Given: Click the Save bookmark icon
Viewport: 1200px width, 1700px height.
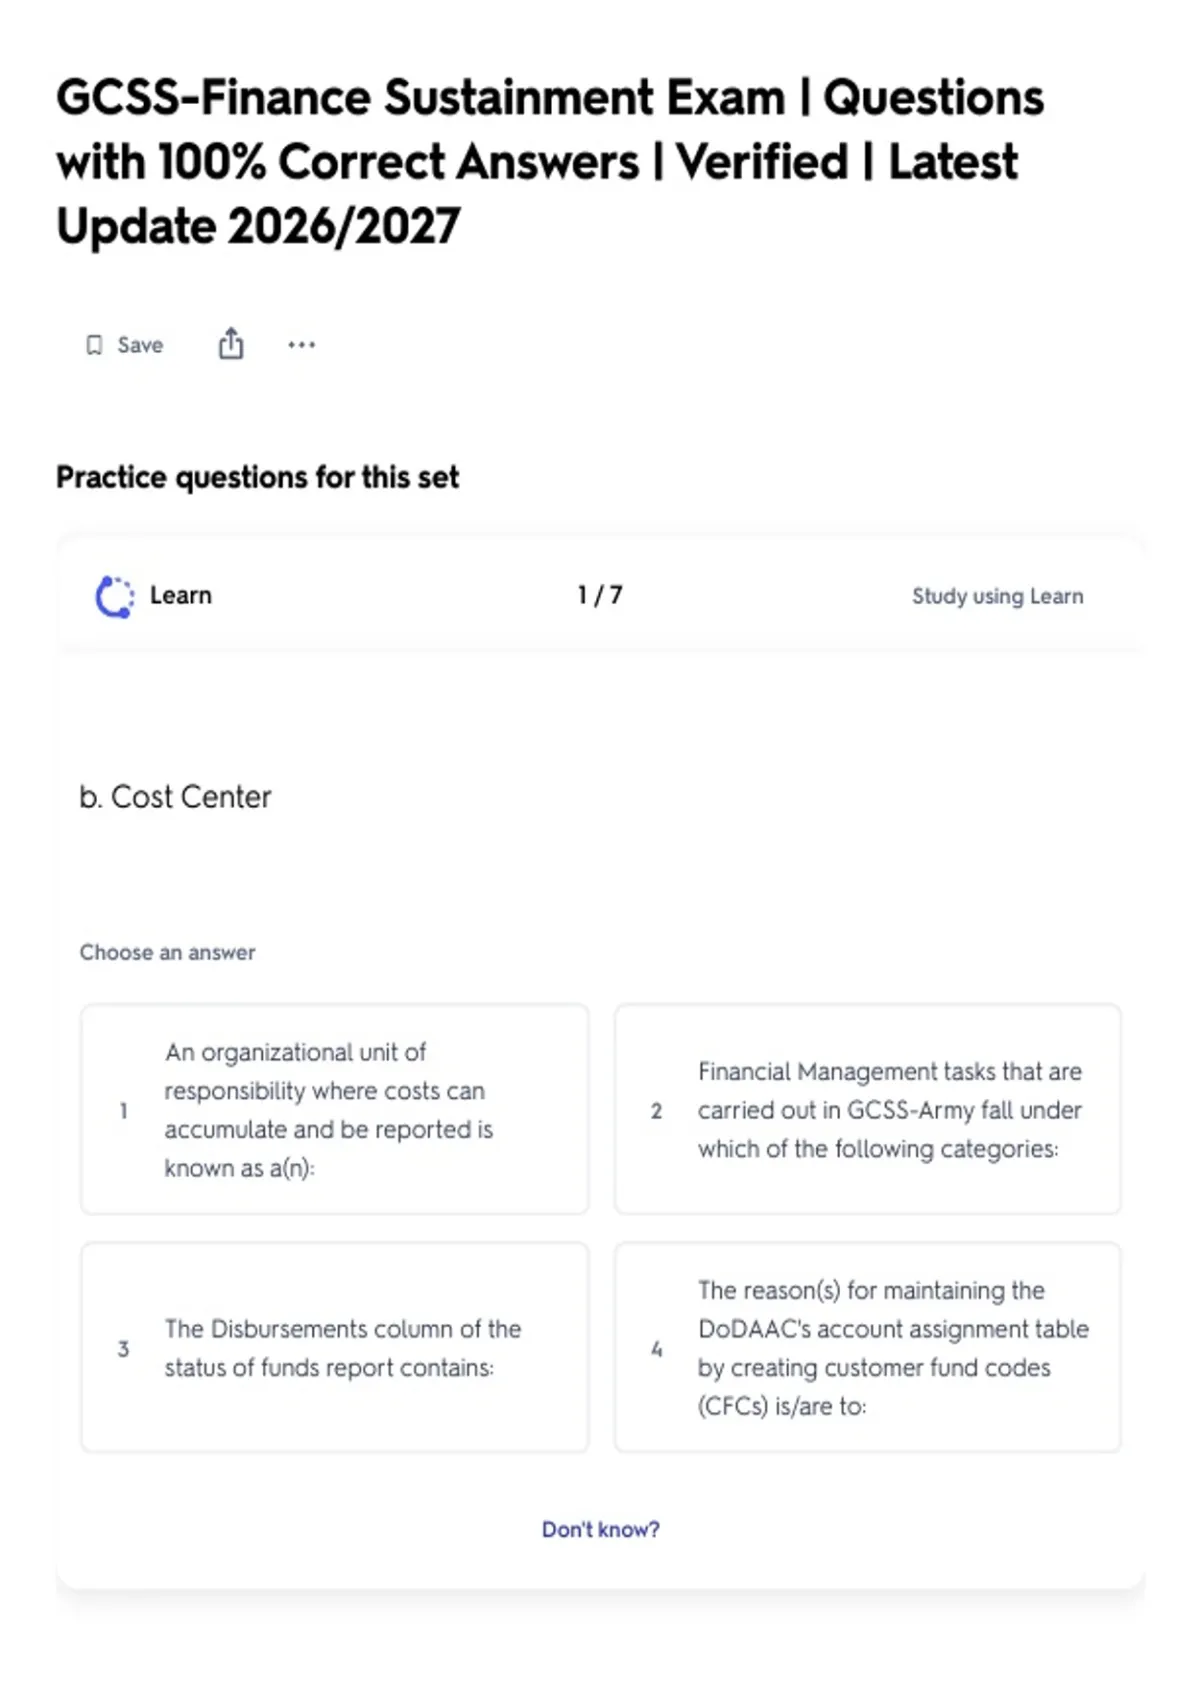Looking at the screenshot, I should 94,345.
